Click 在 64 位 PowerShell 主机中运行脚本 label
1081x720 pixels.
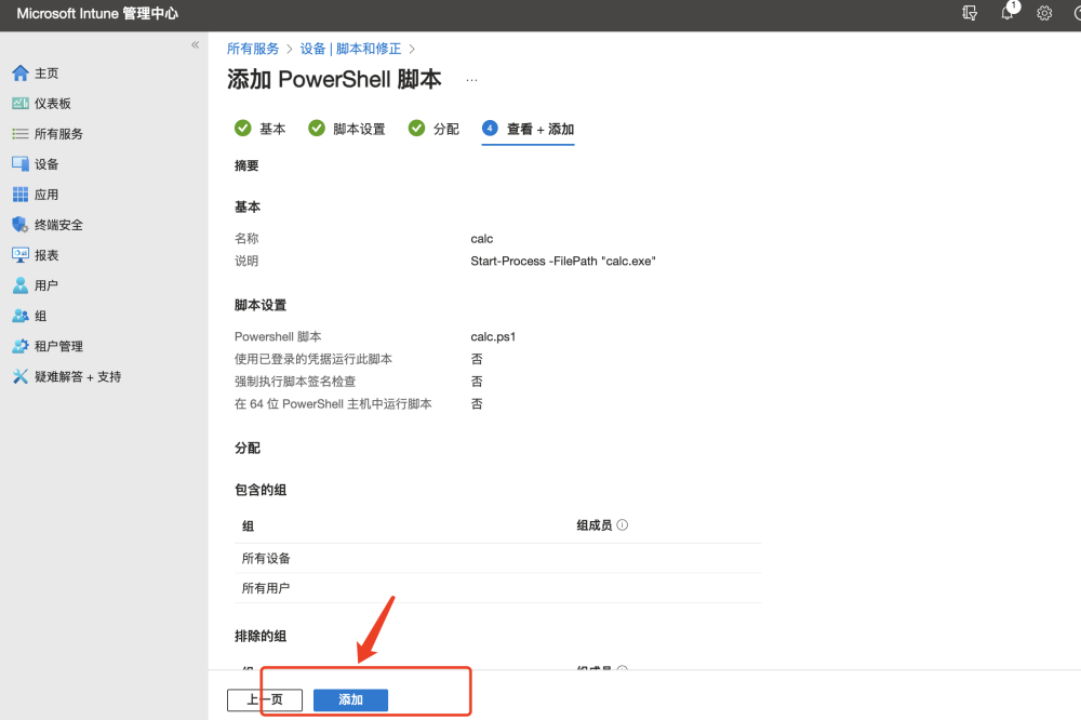click(333, 403)
